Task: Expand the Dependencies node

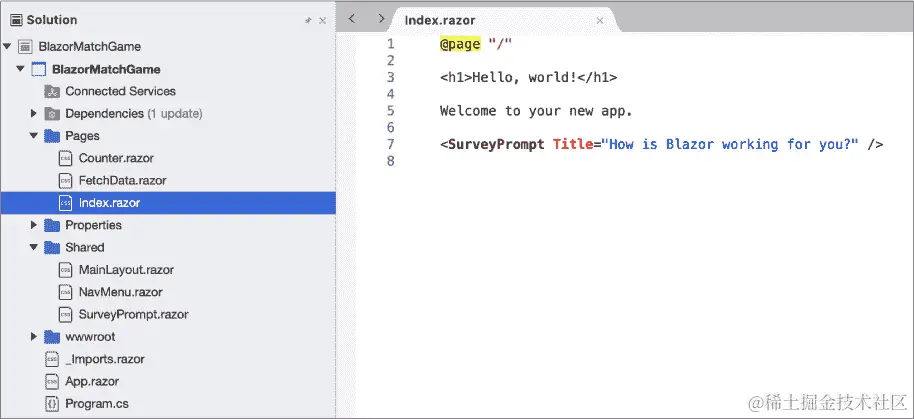Action: (x=34, y=114)
